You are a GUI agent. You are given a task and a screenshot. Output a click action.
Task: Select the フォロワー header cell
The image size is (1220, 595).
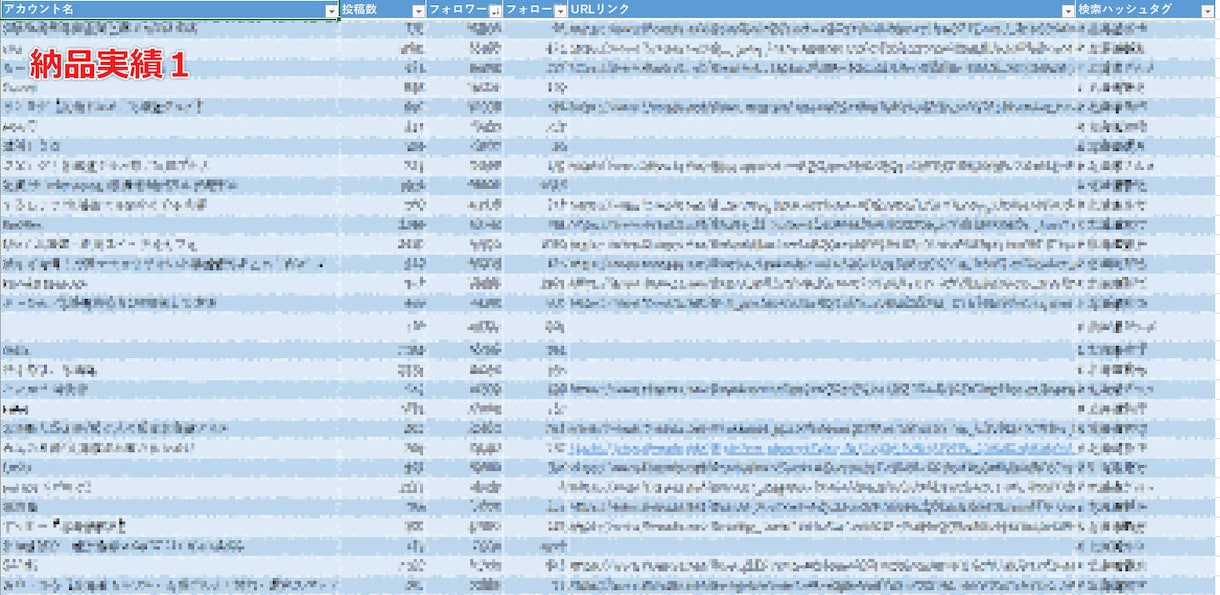point(465,9)
